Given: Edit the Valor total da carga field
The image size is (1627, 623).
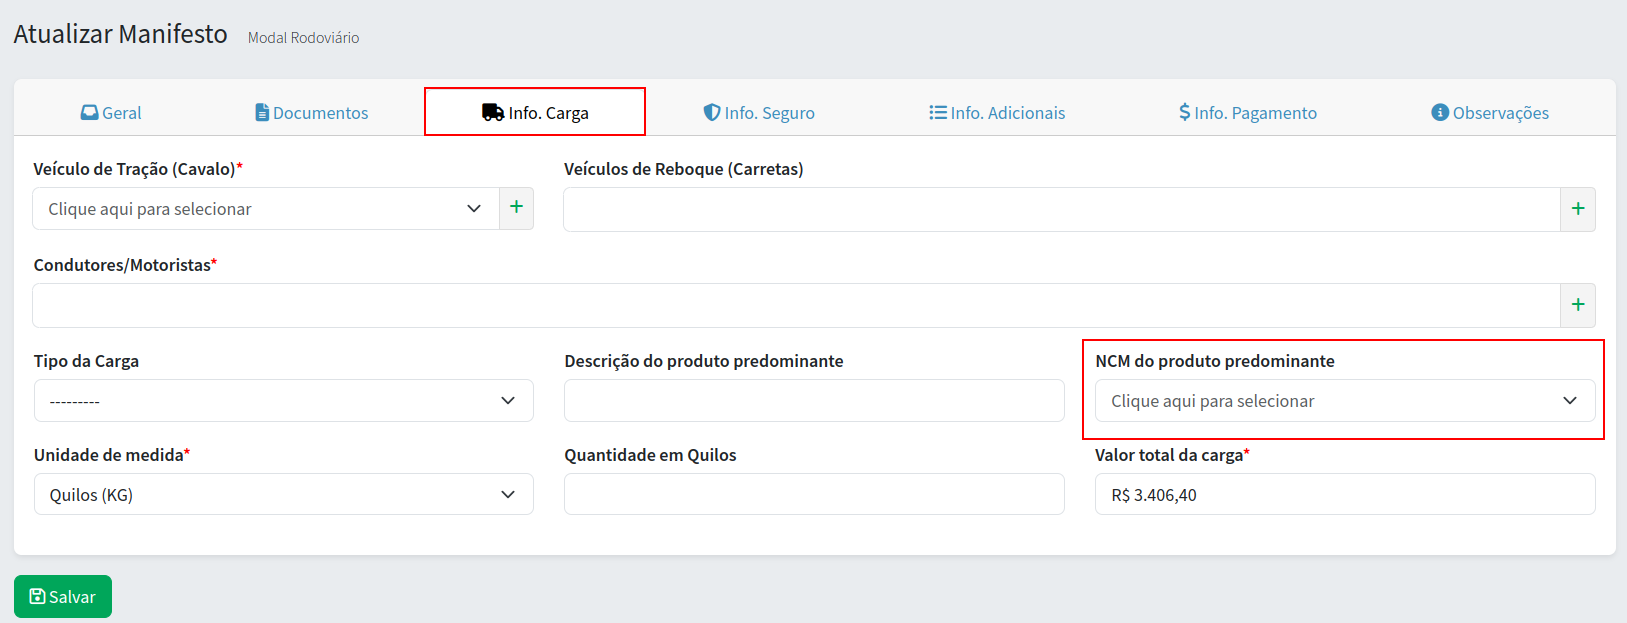Looking at the screenshot, I should (x=1344, y=495).
